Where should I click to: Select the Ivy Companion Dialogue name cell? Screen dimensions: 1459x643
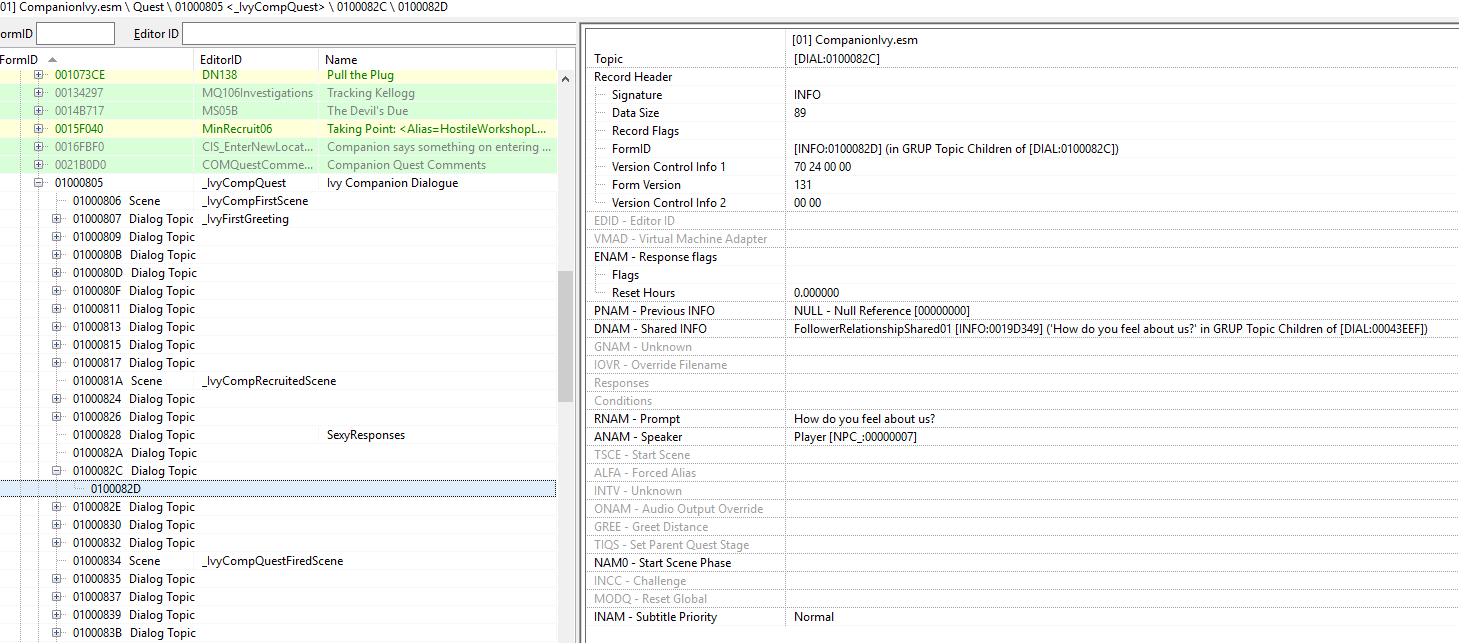392,183
